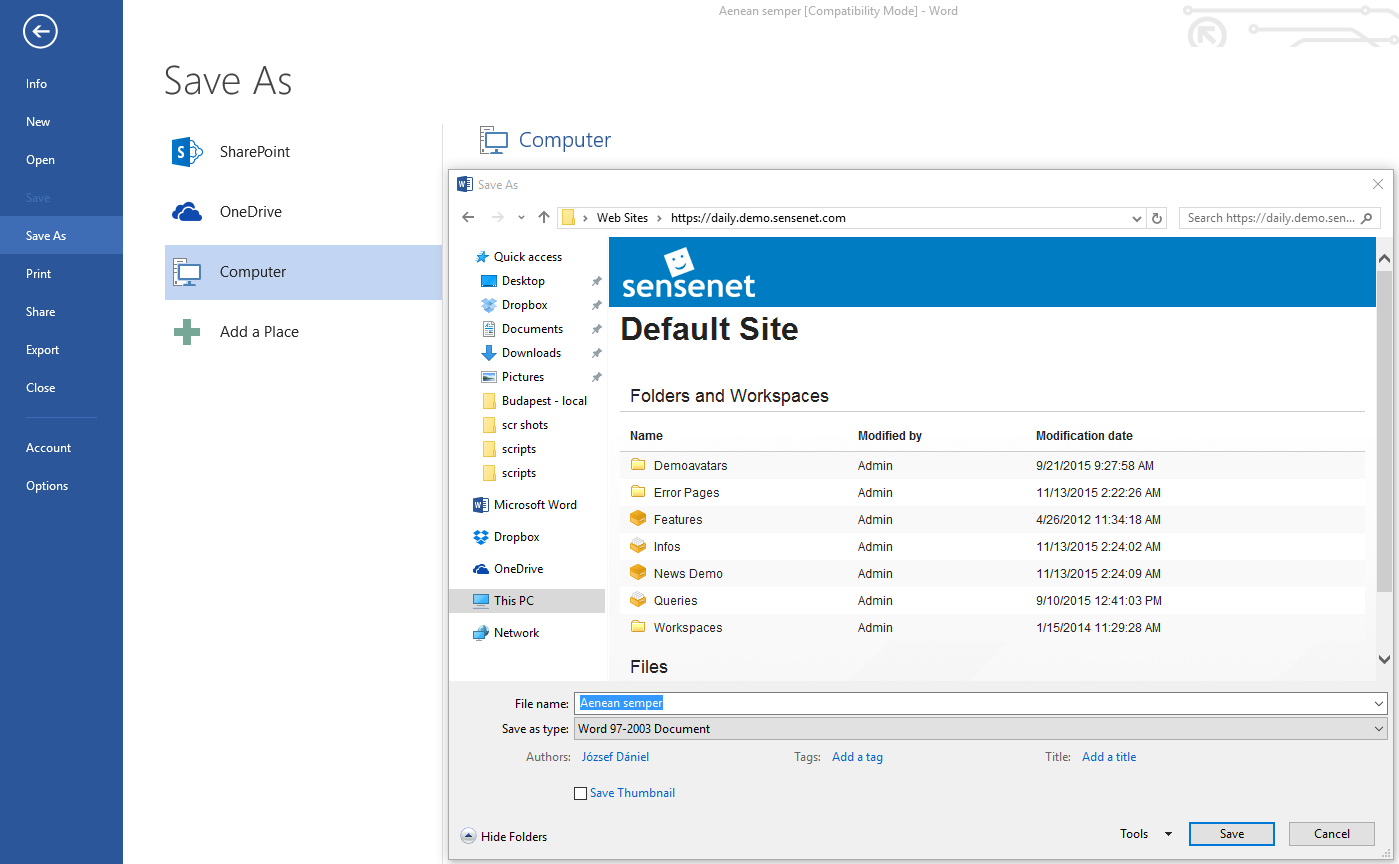Select the OneDrive cloud icon under Save As
This screenshot has height=864, width=1399.
tap(187, 212)
